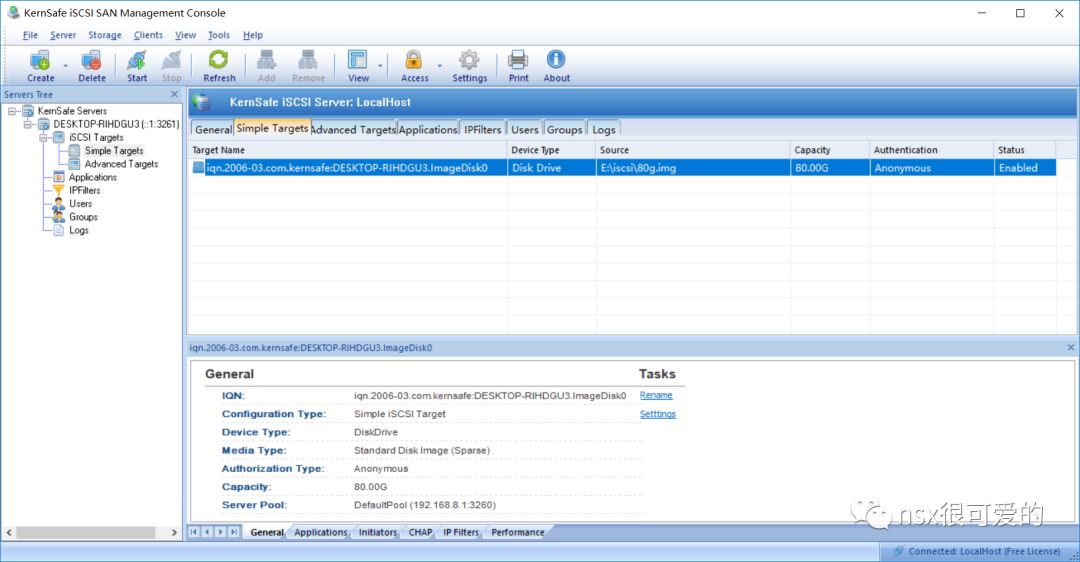Click the scroll right arrow in servers tree
Image resolution: width=1080 pixels, height=562 pixels.
174,532
